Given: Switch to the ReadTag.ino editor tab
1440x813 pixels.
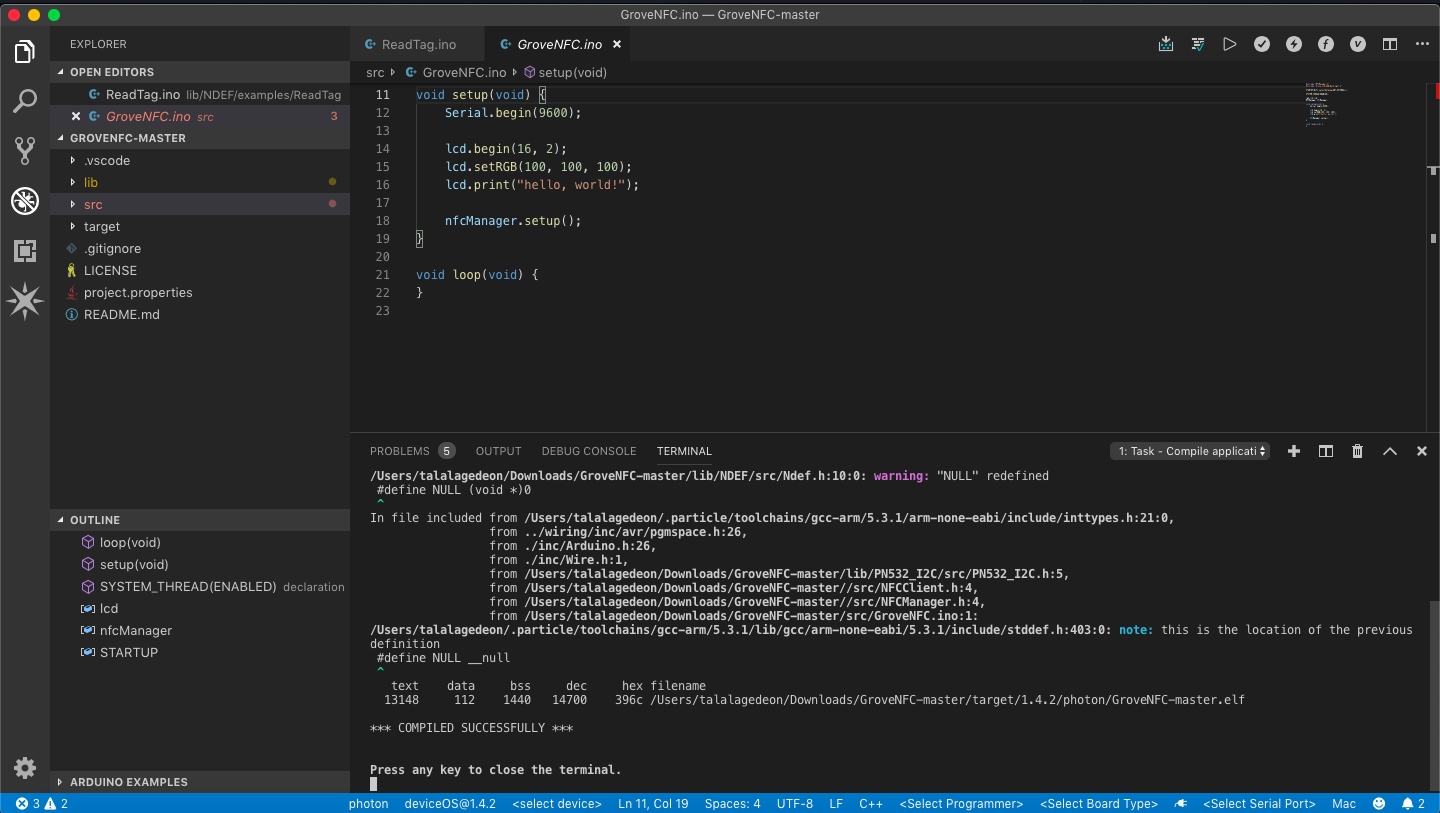Looking at the screenshot, I should [x=418, y=44].
